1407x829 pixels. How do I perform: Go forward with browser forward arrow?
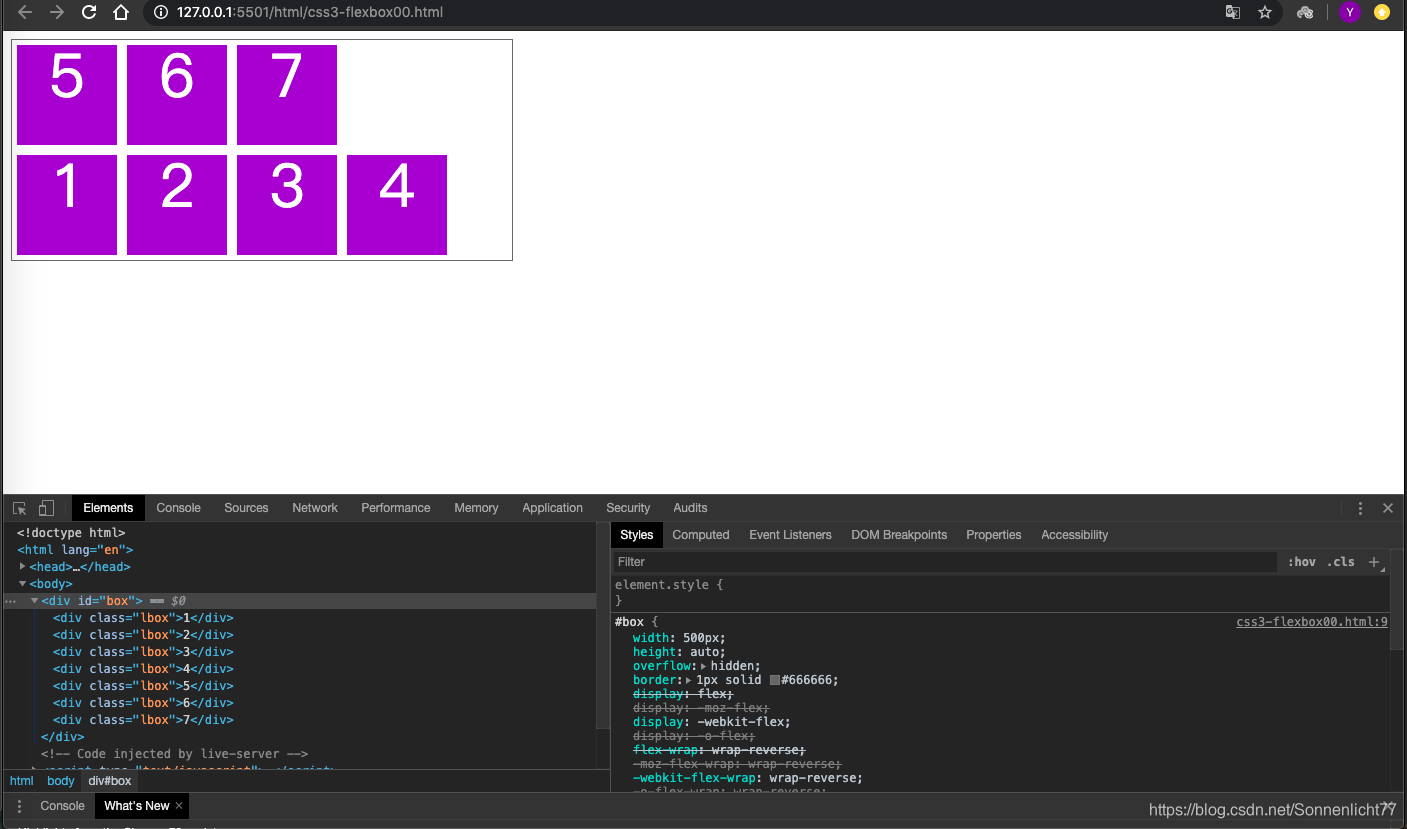coord(57,12)
